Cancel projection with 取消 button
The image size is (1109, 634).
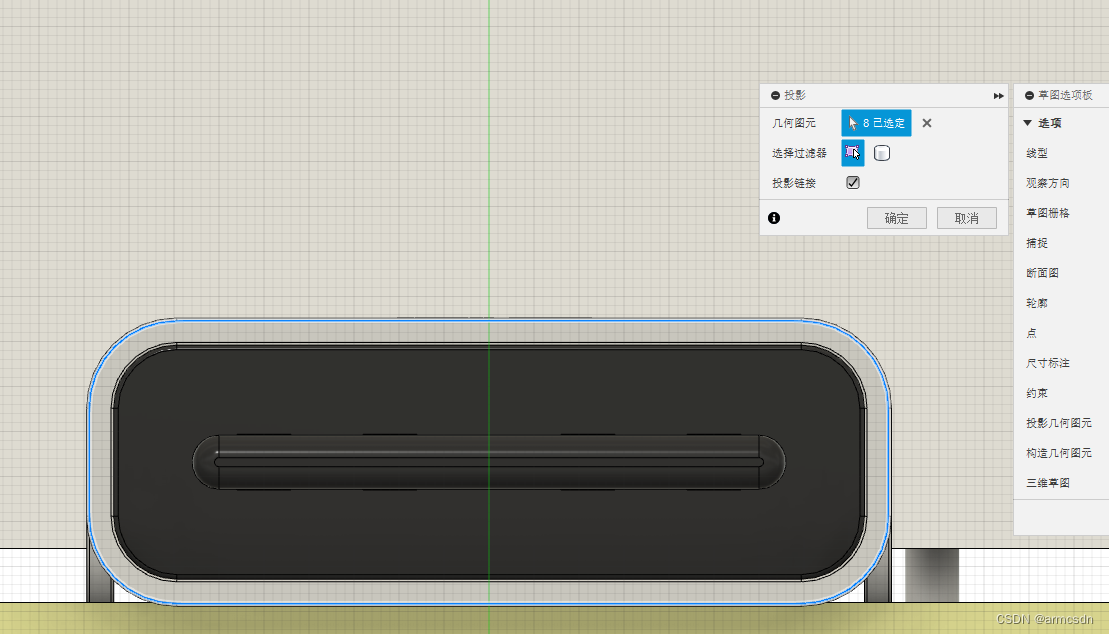pos(966,218)
